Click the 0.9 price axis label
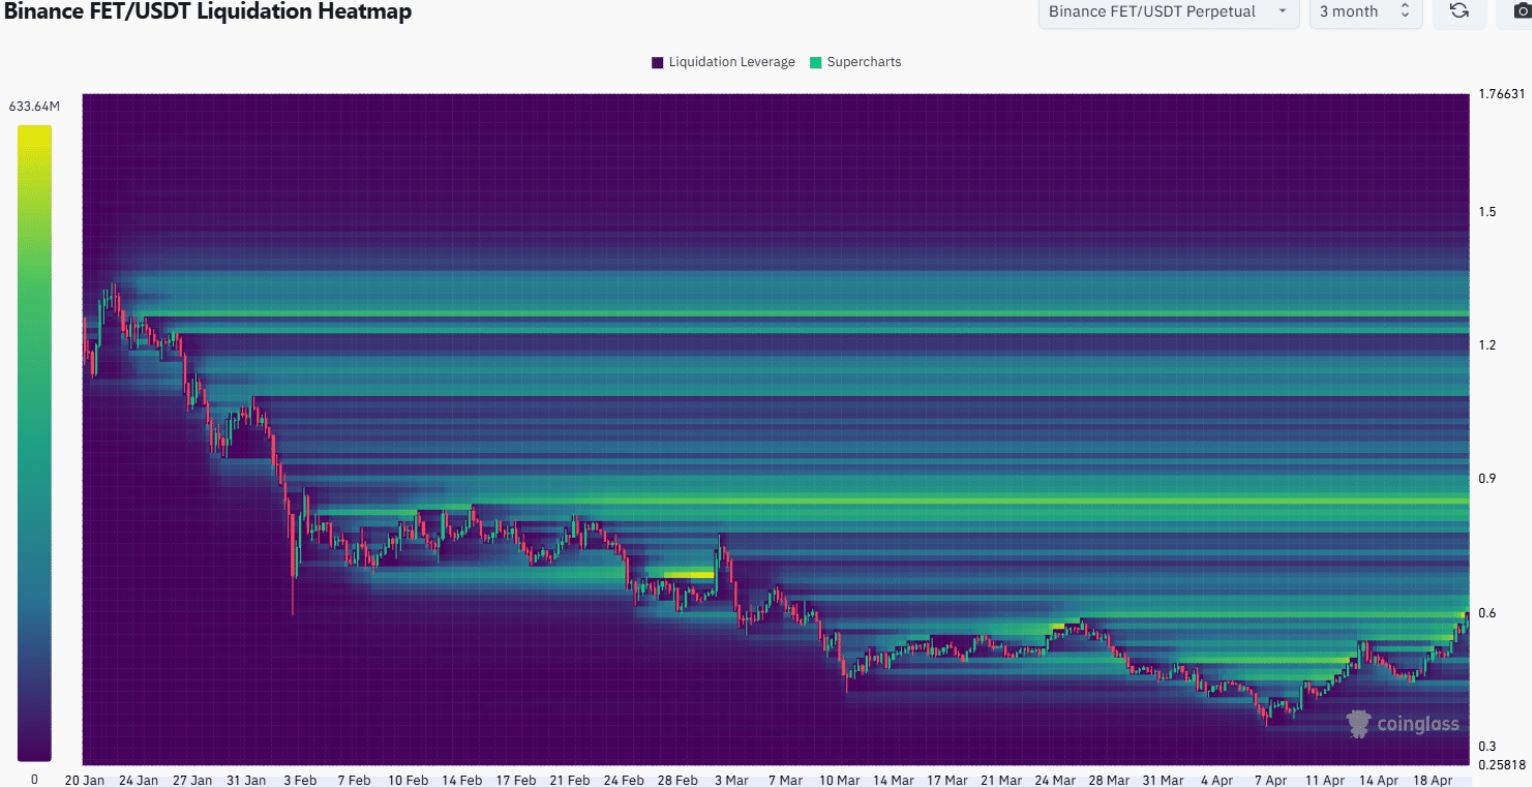Viewport: 1532px width, 787px height. pyautogui.click(x=1487, y=478)
